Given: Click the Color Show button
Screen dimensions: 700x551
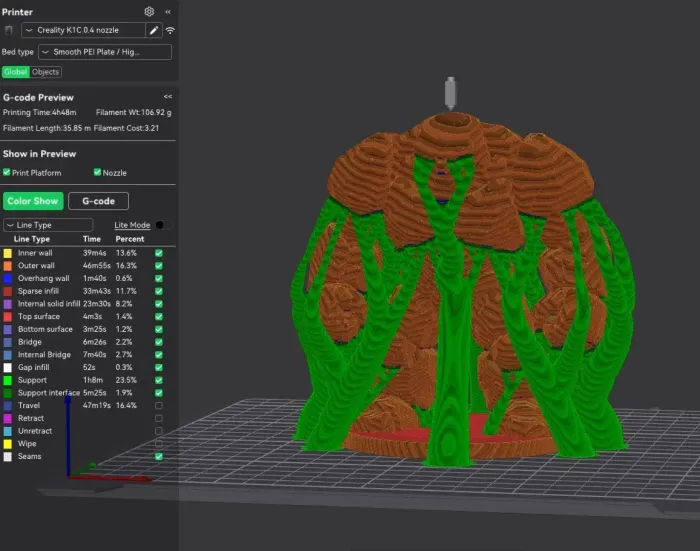Looking at the screenshot, I should pyautogui.click(x=33, y=201).
